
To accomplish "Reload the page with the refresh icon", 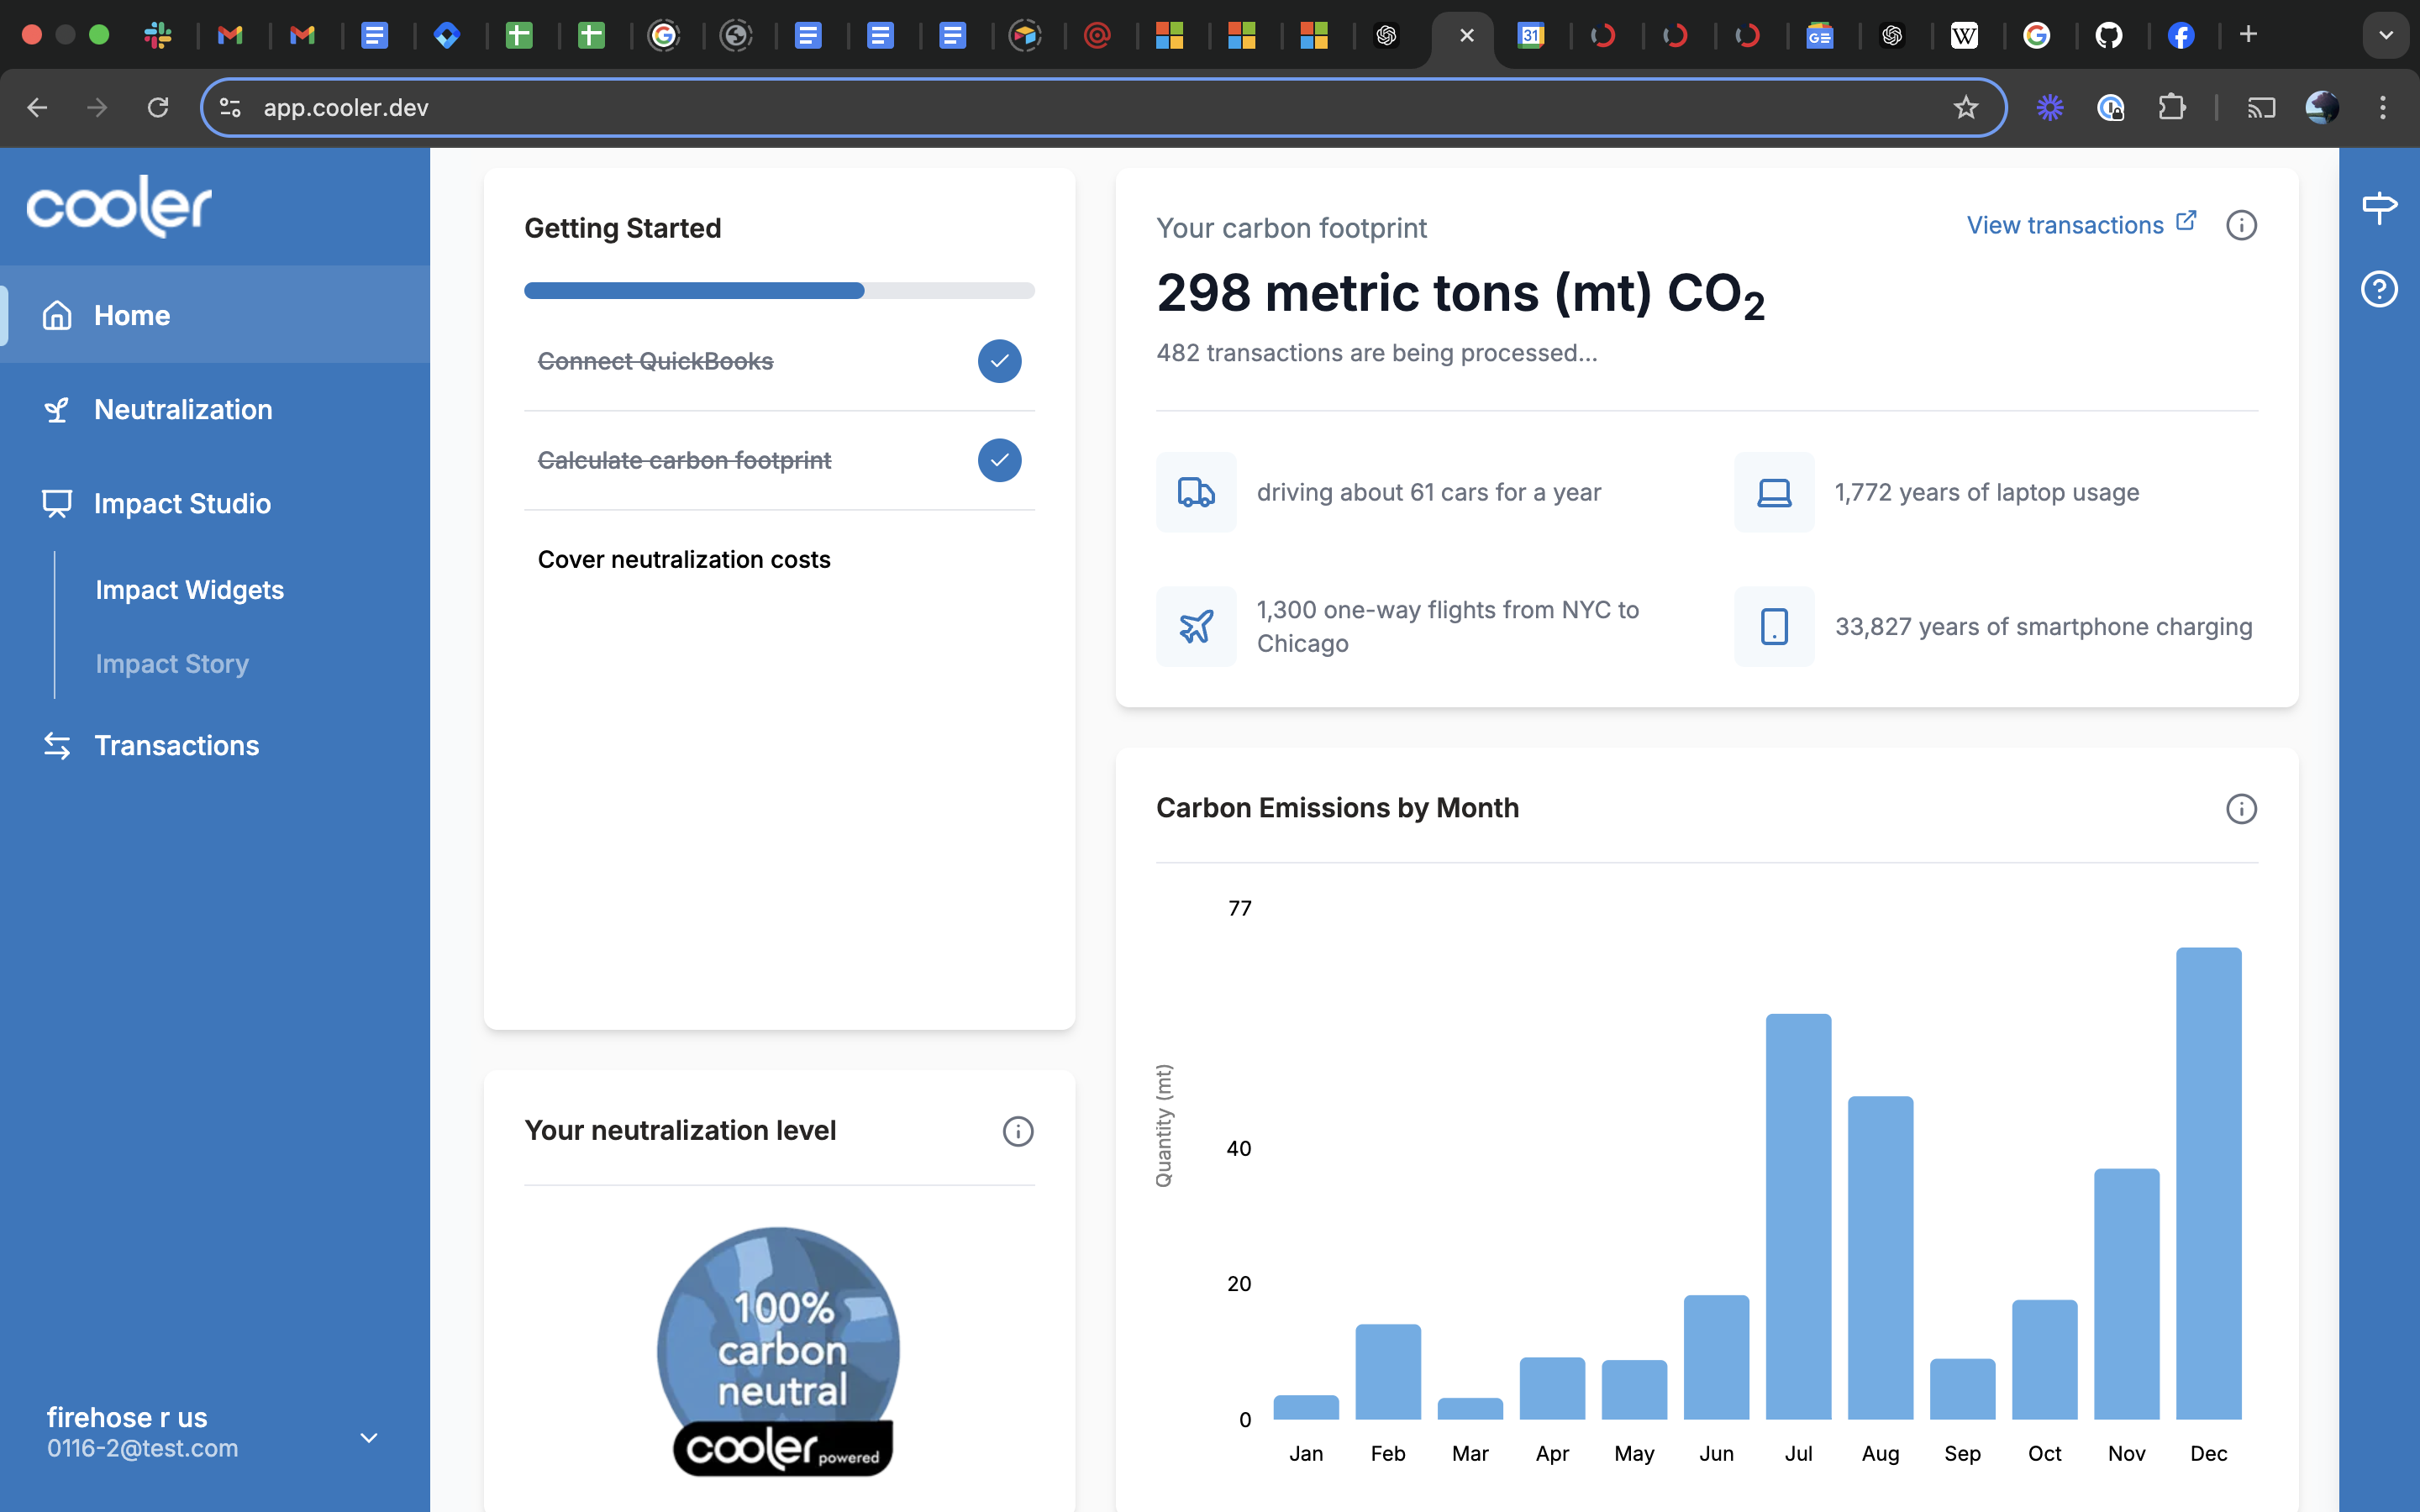I will coord(158,107).
